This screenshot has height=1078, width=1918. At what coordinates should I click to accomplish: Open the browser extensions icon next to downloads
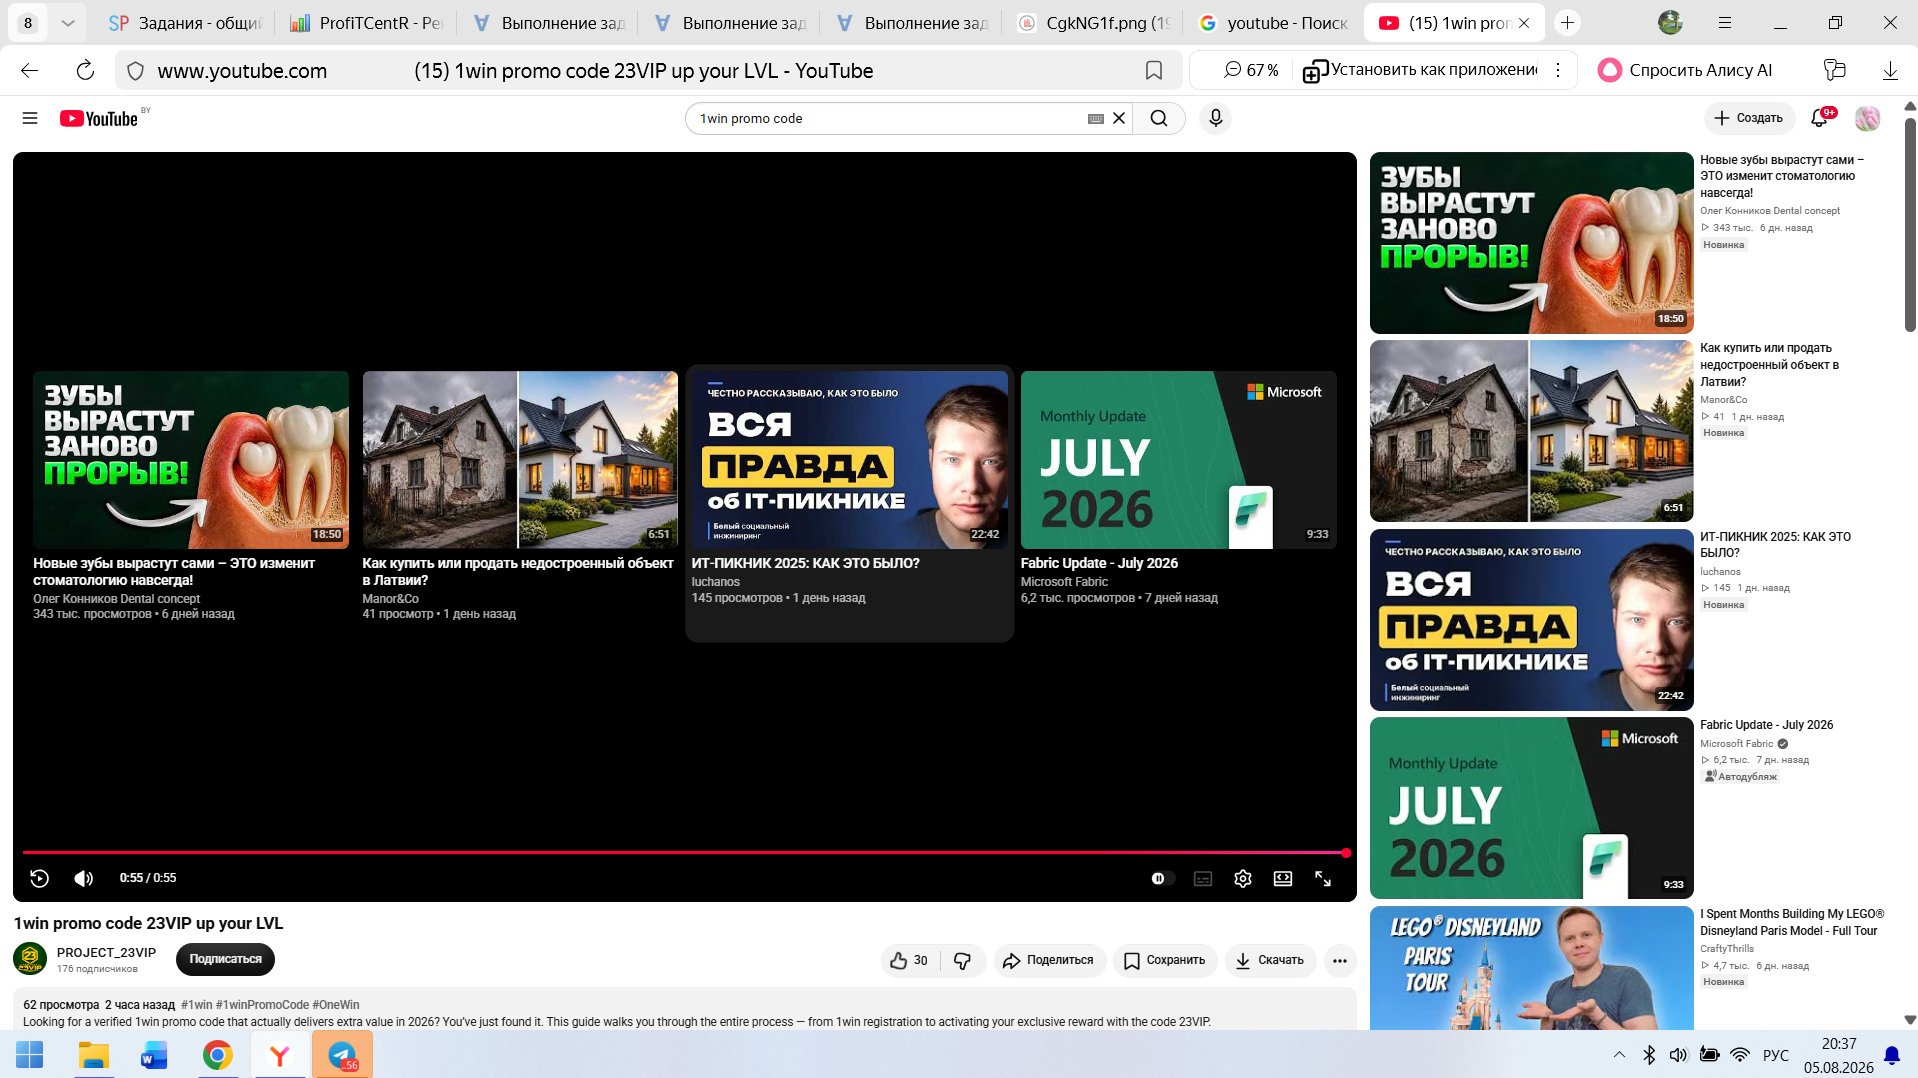[1834, 70]
